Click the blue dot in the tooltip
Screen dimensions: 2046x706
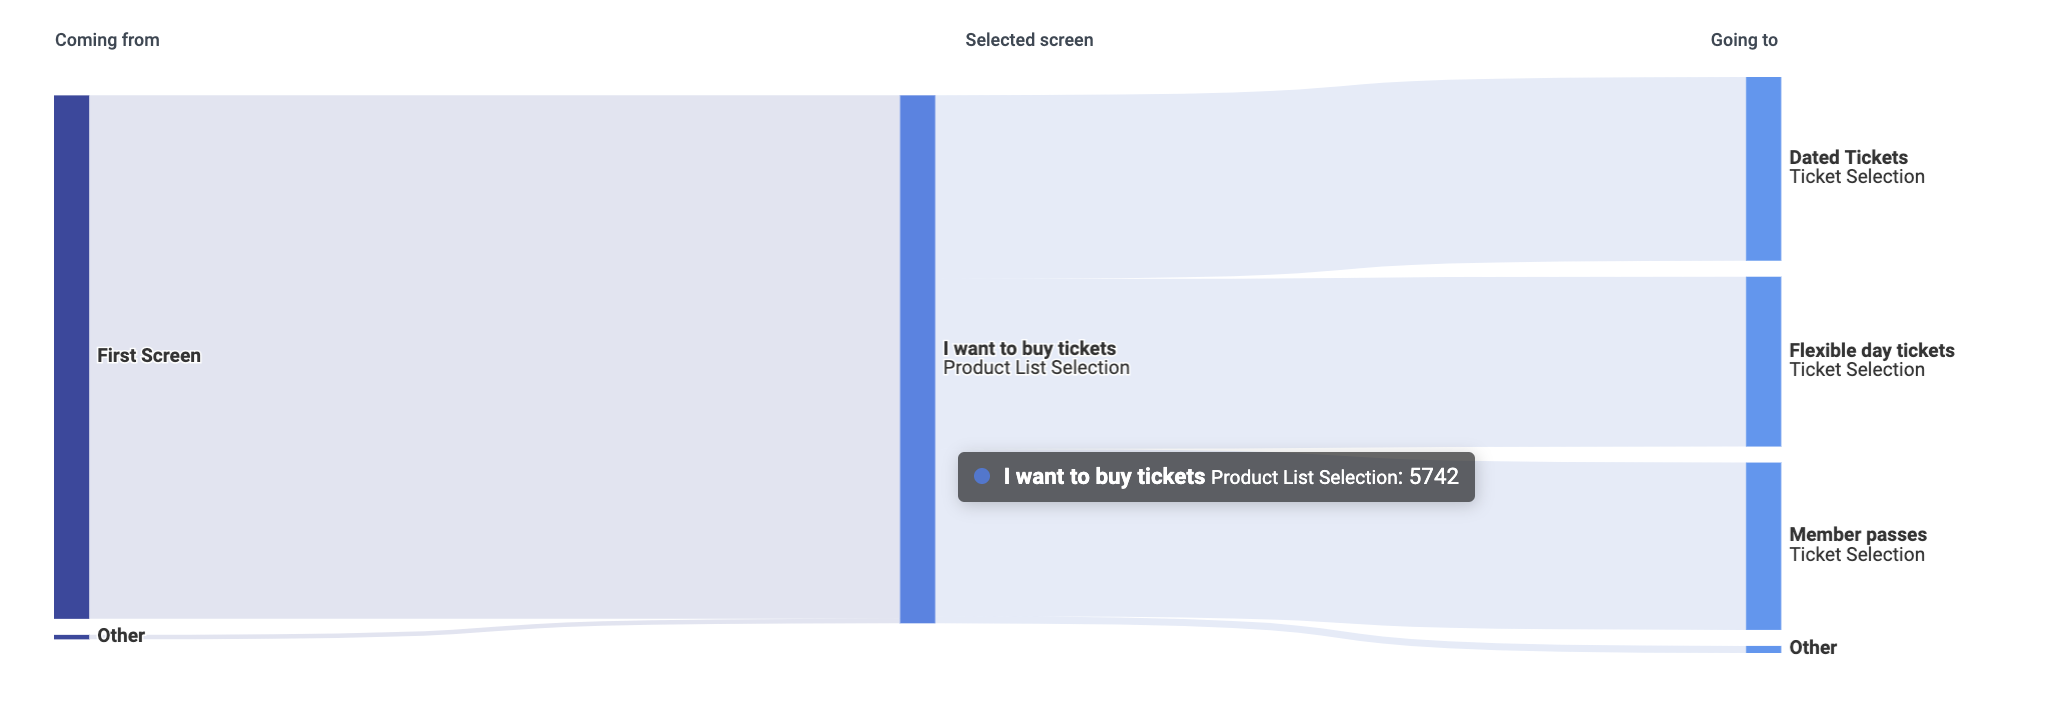pyautogui.click(x=982, y=476)
